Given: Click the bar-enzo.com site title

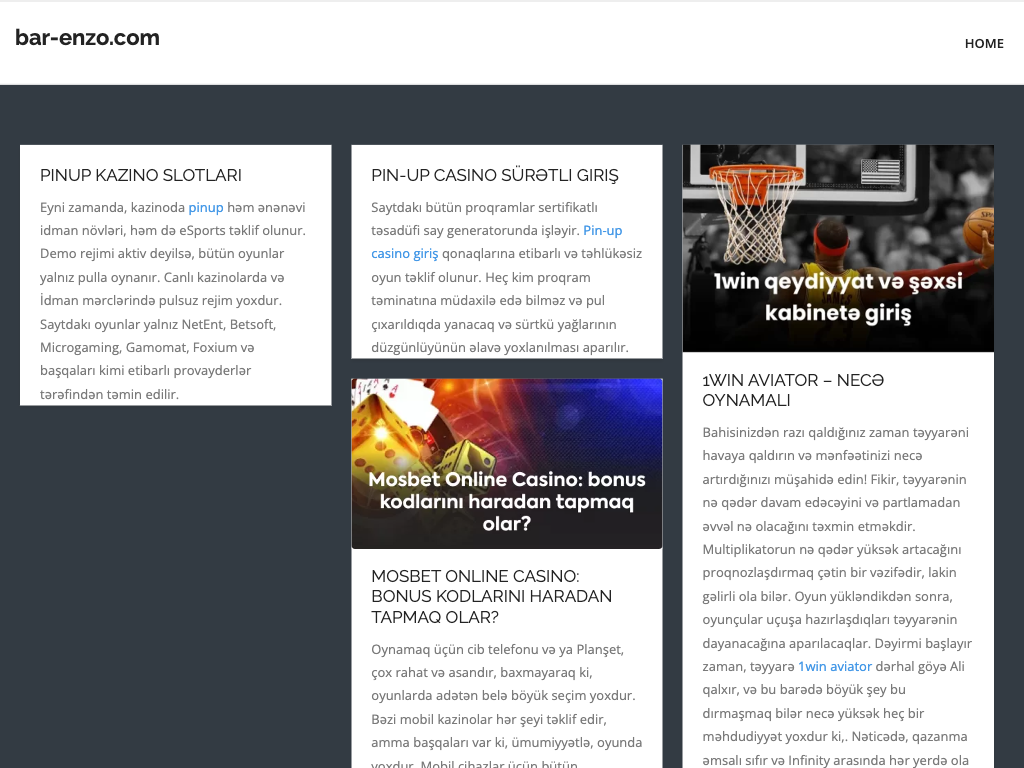Looking at the screenshot, I should tap(87, 38).
